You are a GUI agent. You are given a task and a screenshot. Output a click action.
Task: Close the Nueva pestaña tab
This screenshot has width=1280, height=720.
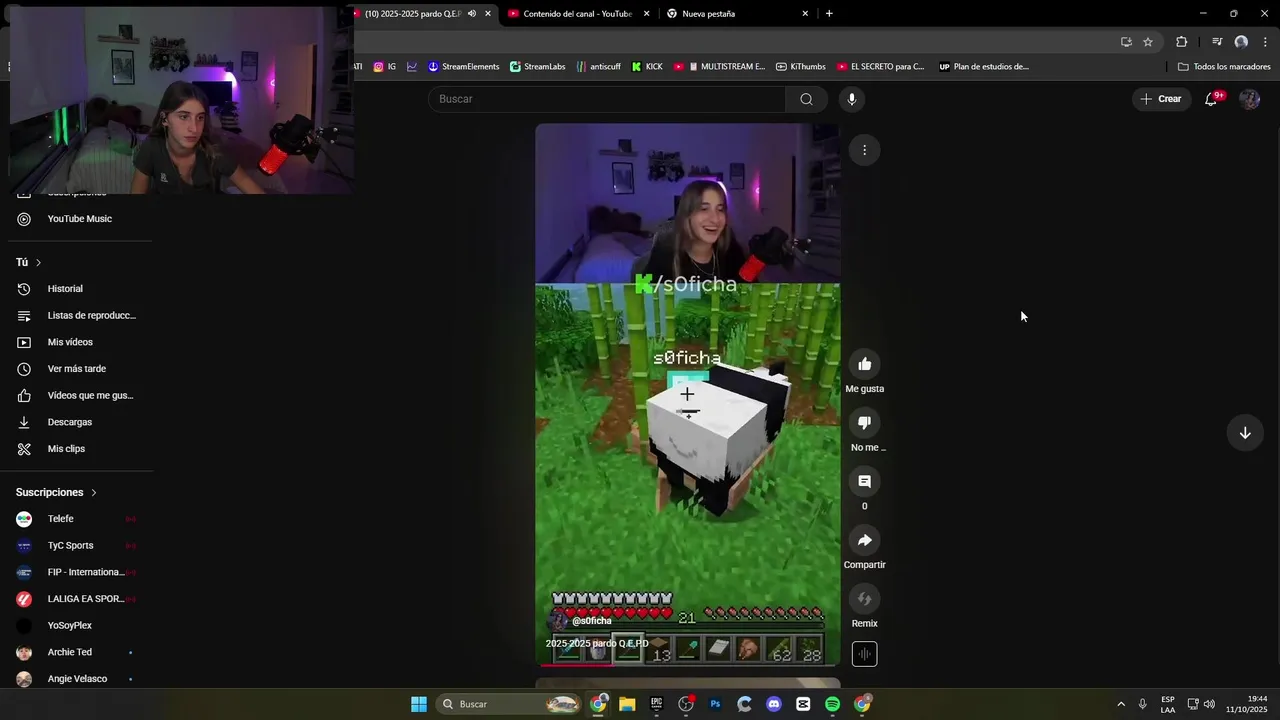coord(805,14)
